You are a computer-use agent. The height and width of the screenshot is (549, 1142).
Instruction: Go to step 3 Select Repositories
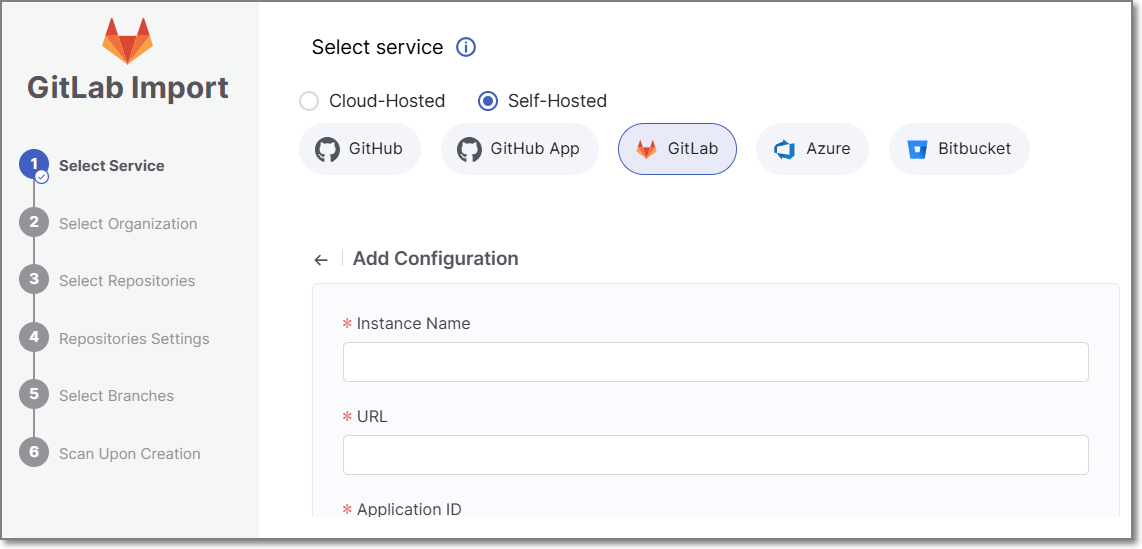click(127, 281)
